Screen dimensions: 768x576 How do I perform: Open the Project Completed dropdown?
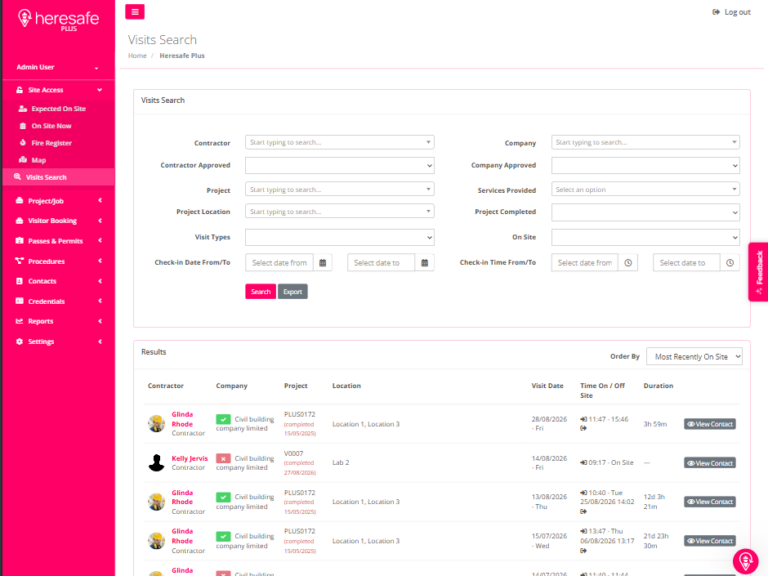click(x=645, y=213)
